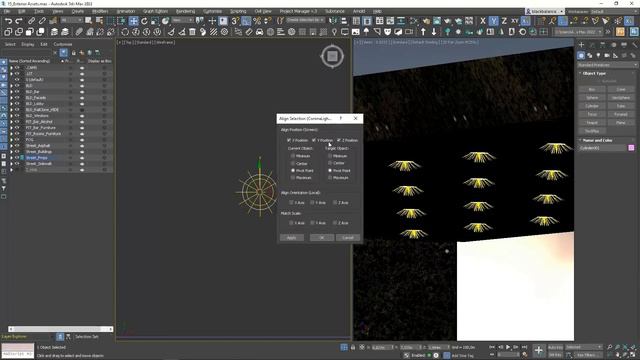
Task: Open the Standard Primitives dropdown
Action: click(x=607, y=65)
